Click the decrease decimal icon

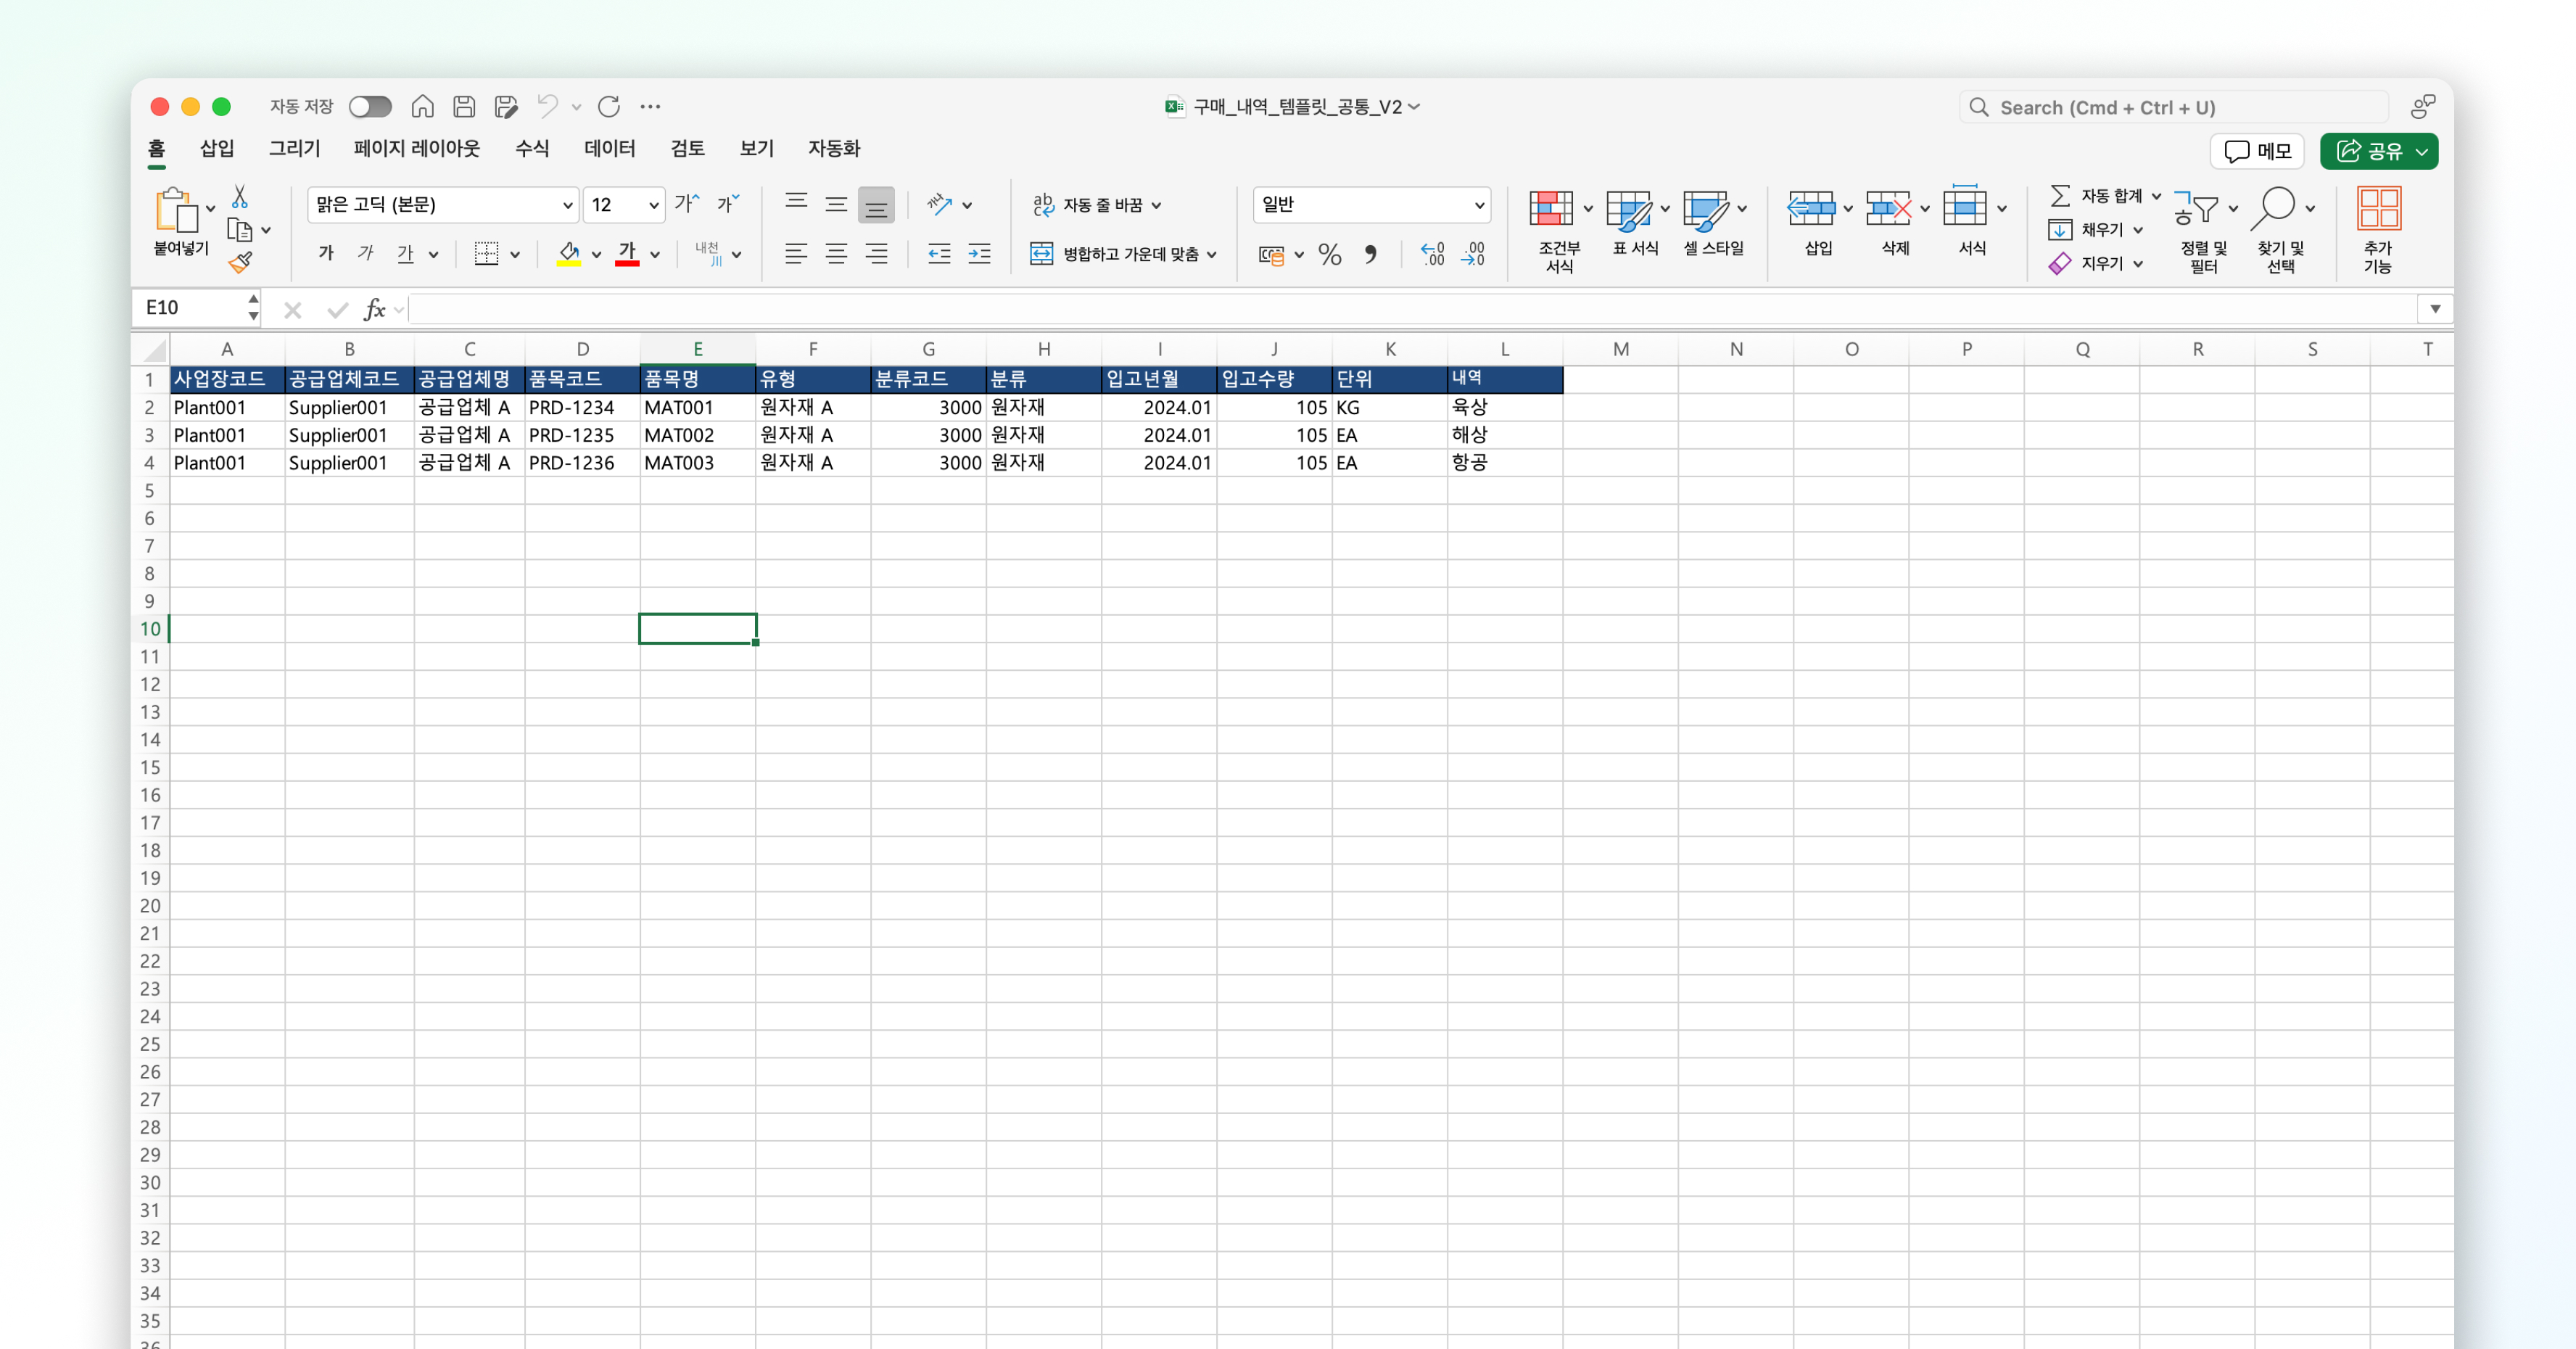pos(1473,255)
